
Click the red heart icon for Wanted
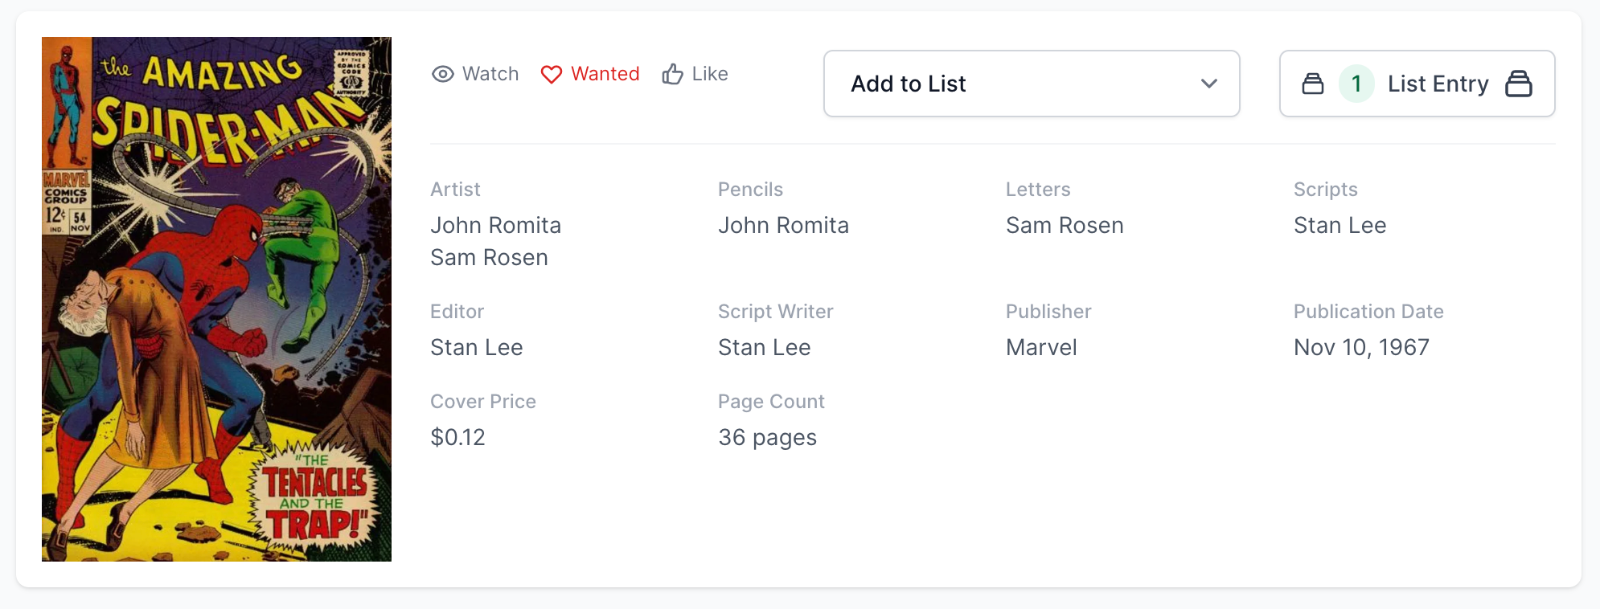[551, 74]
